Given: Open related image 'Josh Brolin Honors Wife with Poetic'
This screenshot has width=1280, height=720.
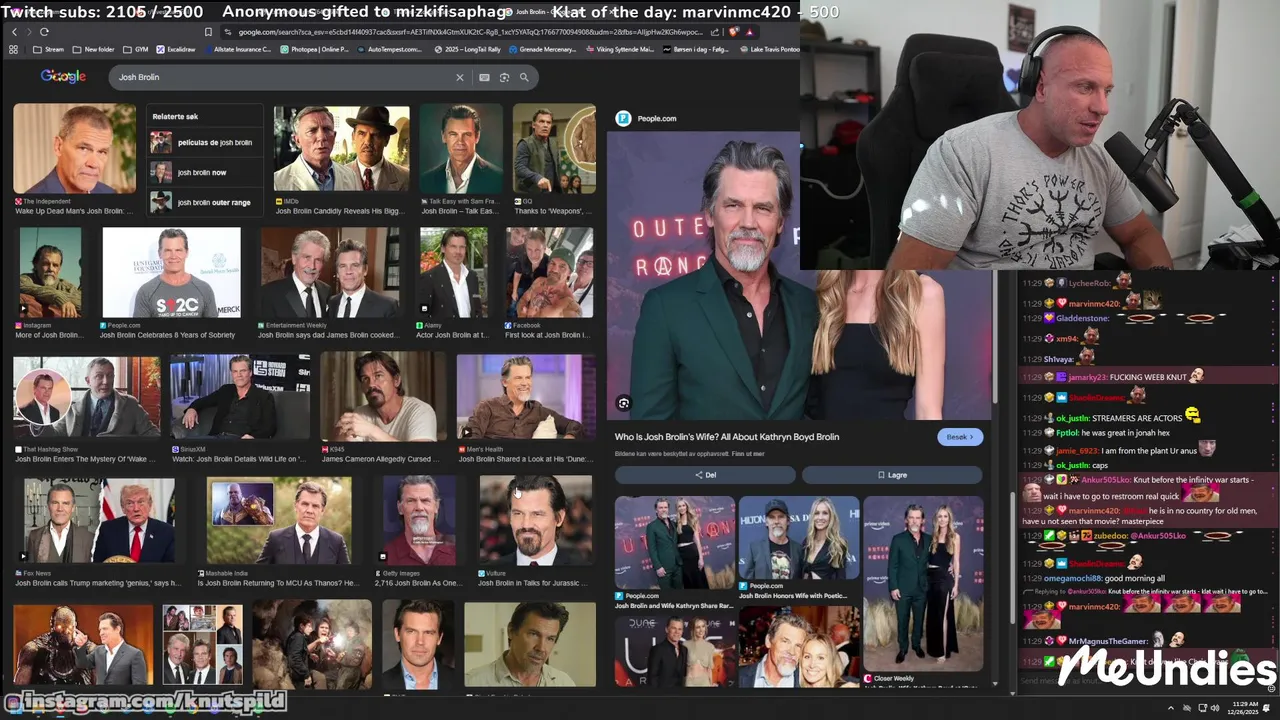Looking at the screenshot, I should tap(799, 538).
